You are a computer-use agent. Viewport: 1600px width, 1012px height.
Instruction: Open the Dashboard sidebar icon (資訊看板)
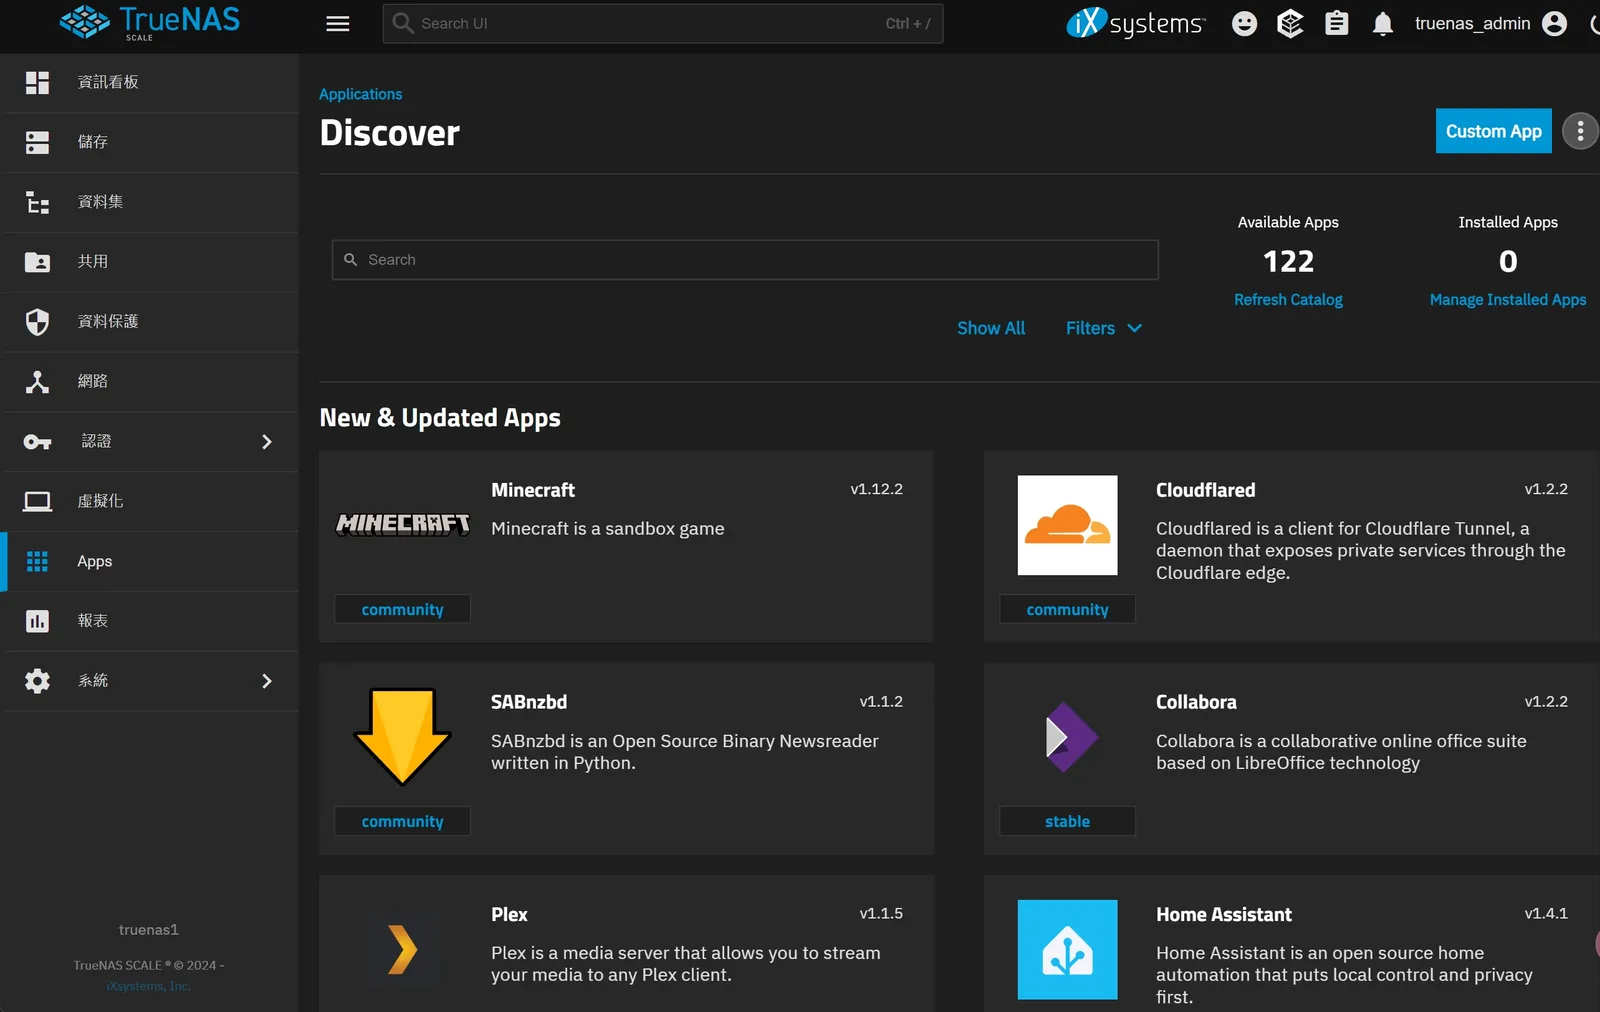37,82
